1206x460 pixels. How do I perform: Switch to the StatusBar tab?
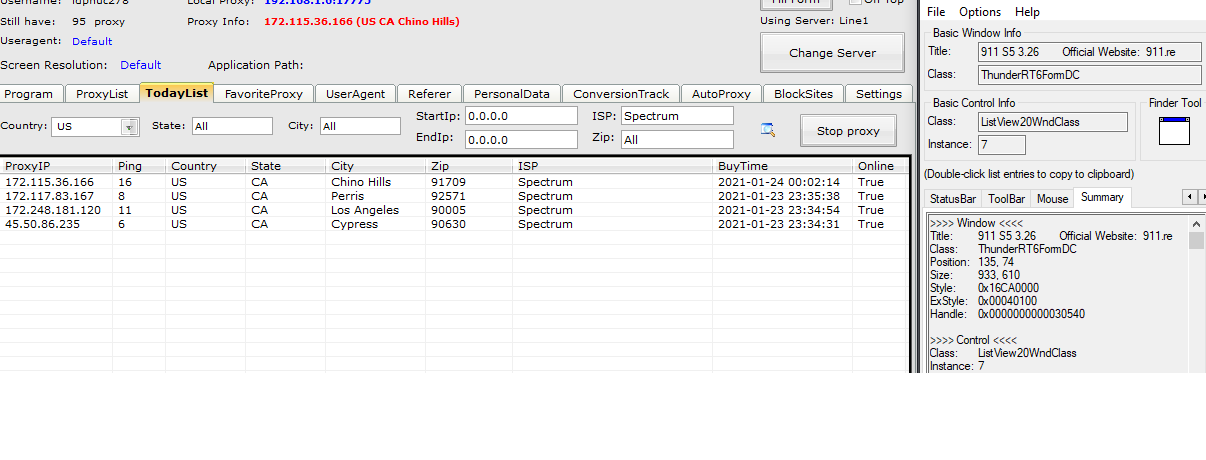coord(953,198)
